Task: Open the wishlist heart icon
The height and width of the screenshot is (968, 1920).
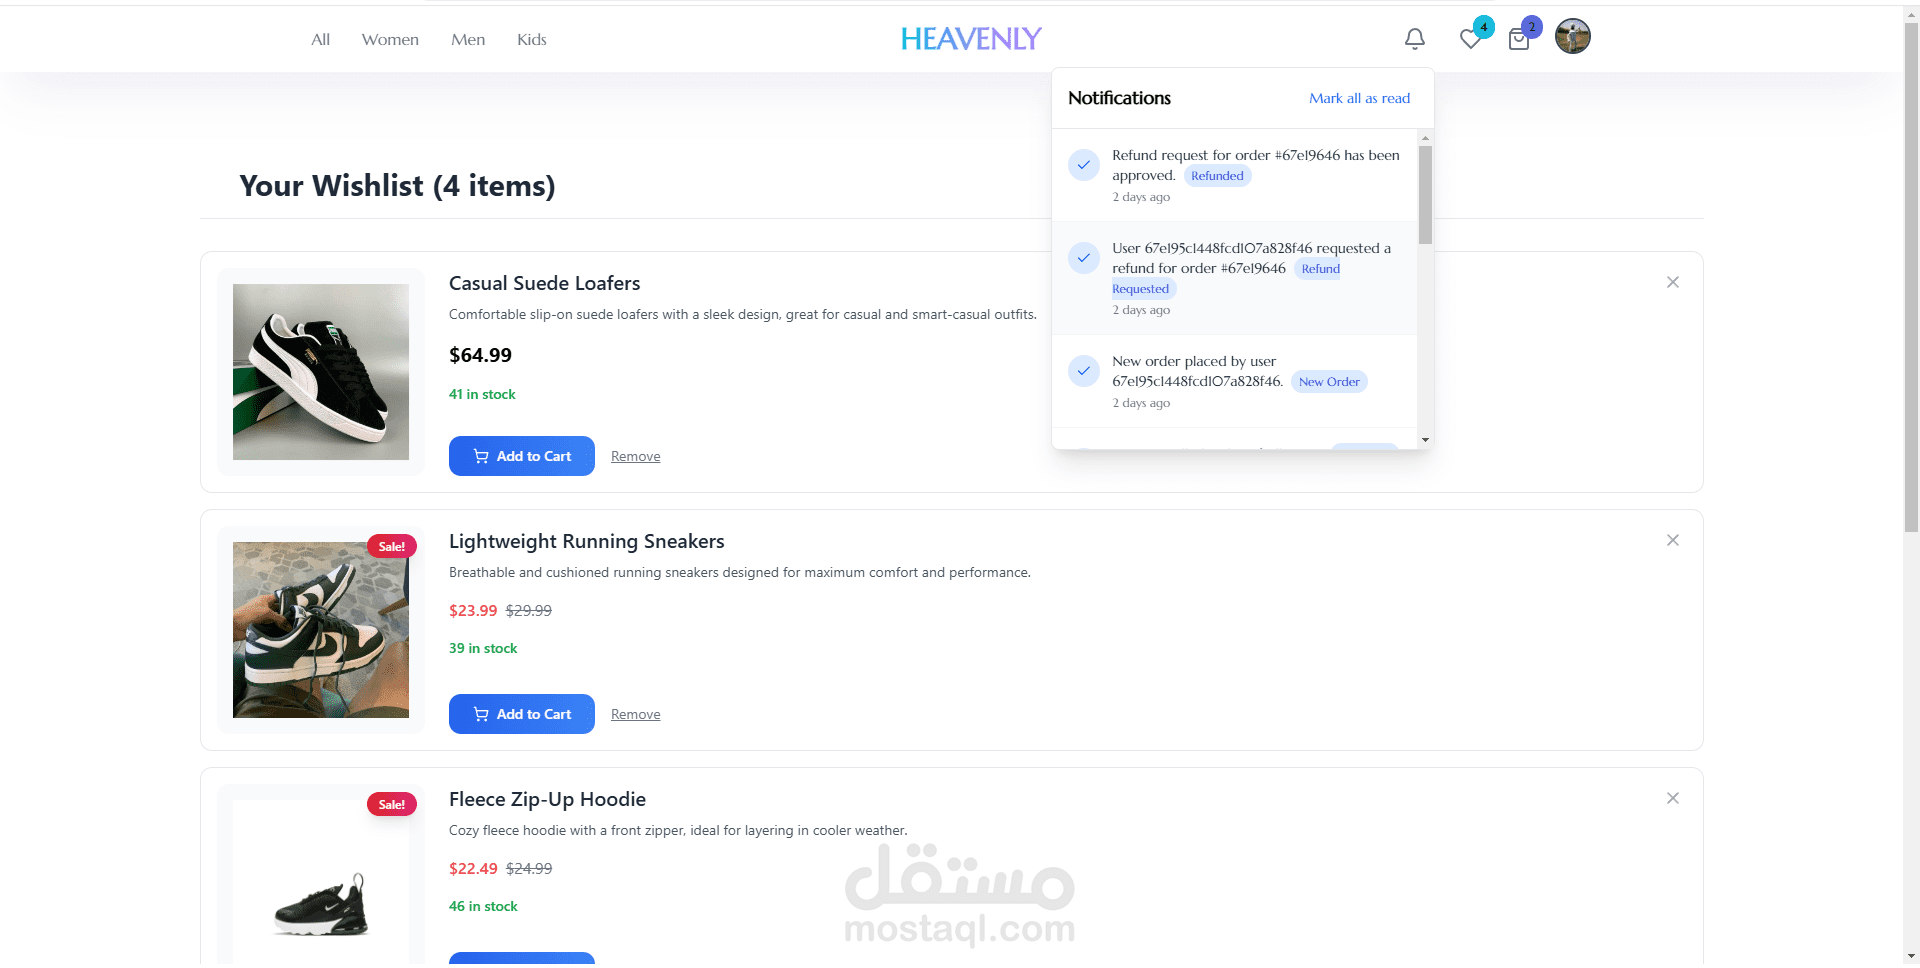Action: [x=1470, y=39]
